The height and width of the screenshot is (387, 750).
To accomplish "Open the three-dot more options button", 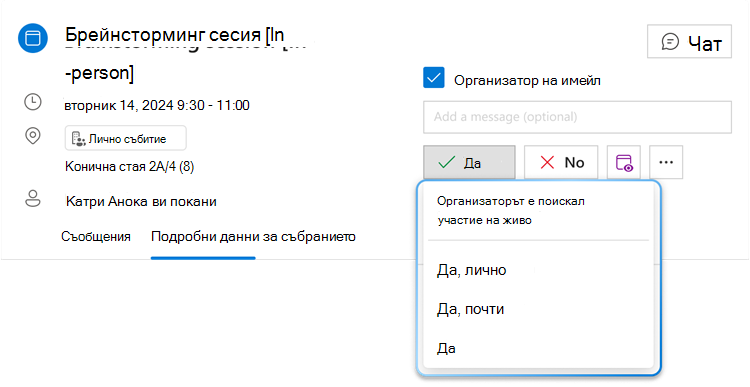I will coord(666,163).
